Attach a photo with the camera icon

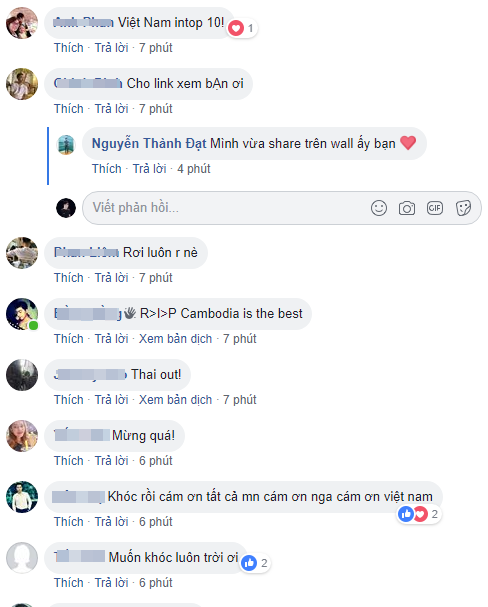click(407, 208)
